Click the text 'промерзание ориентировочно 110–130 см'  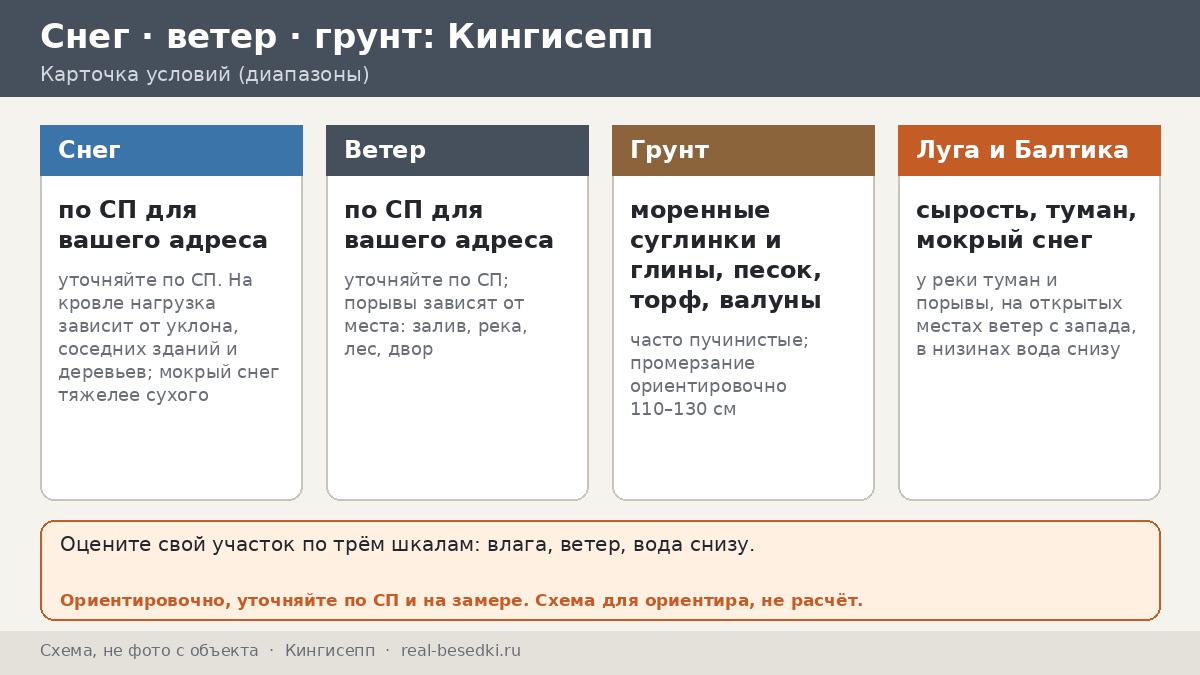(708, 386)
